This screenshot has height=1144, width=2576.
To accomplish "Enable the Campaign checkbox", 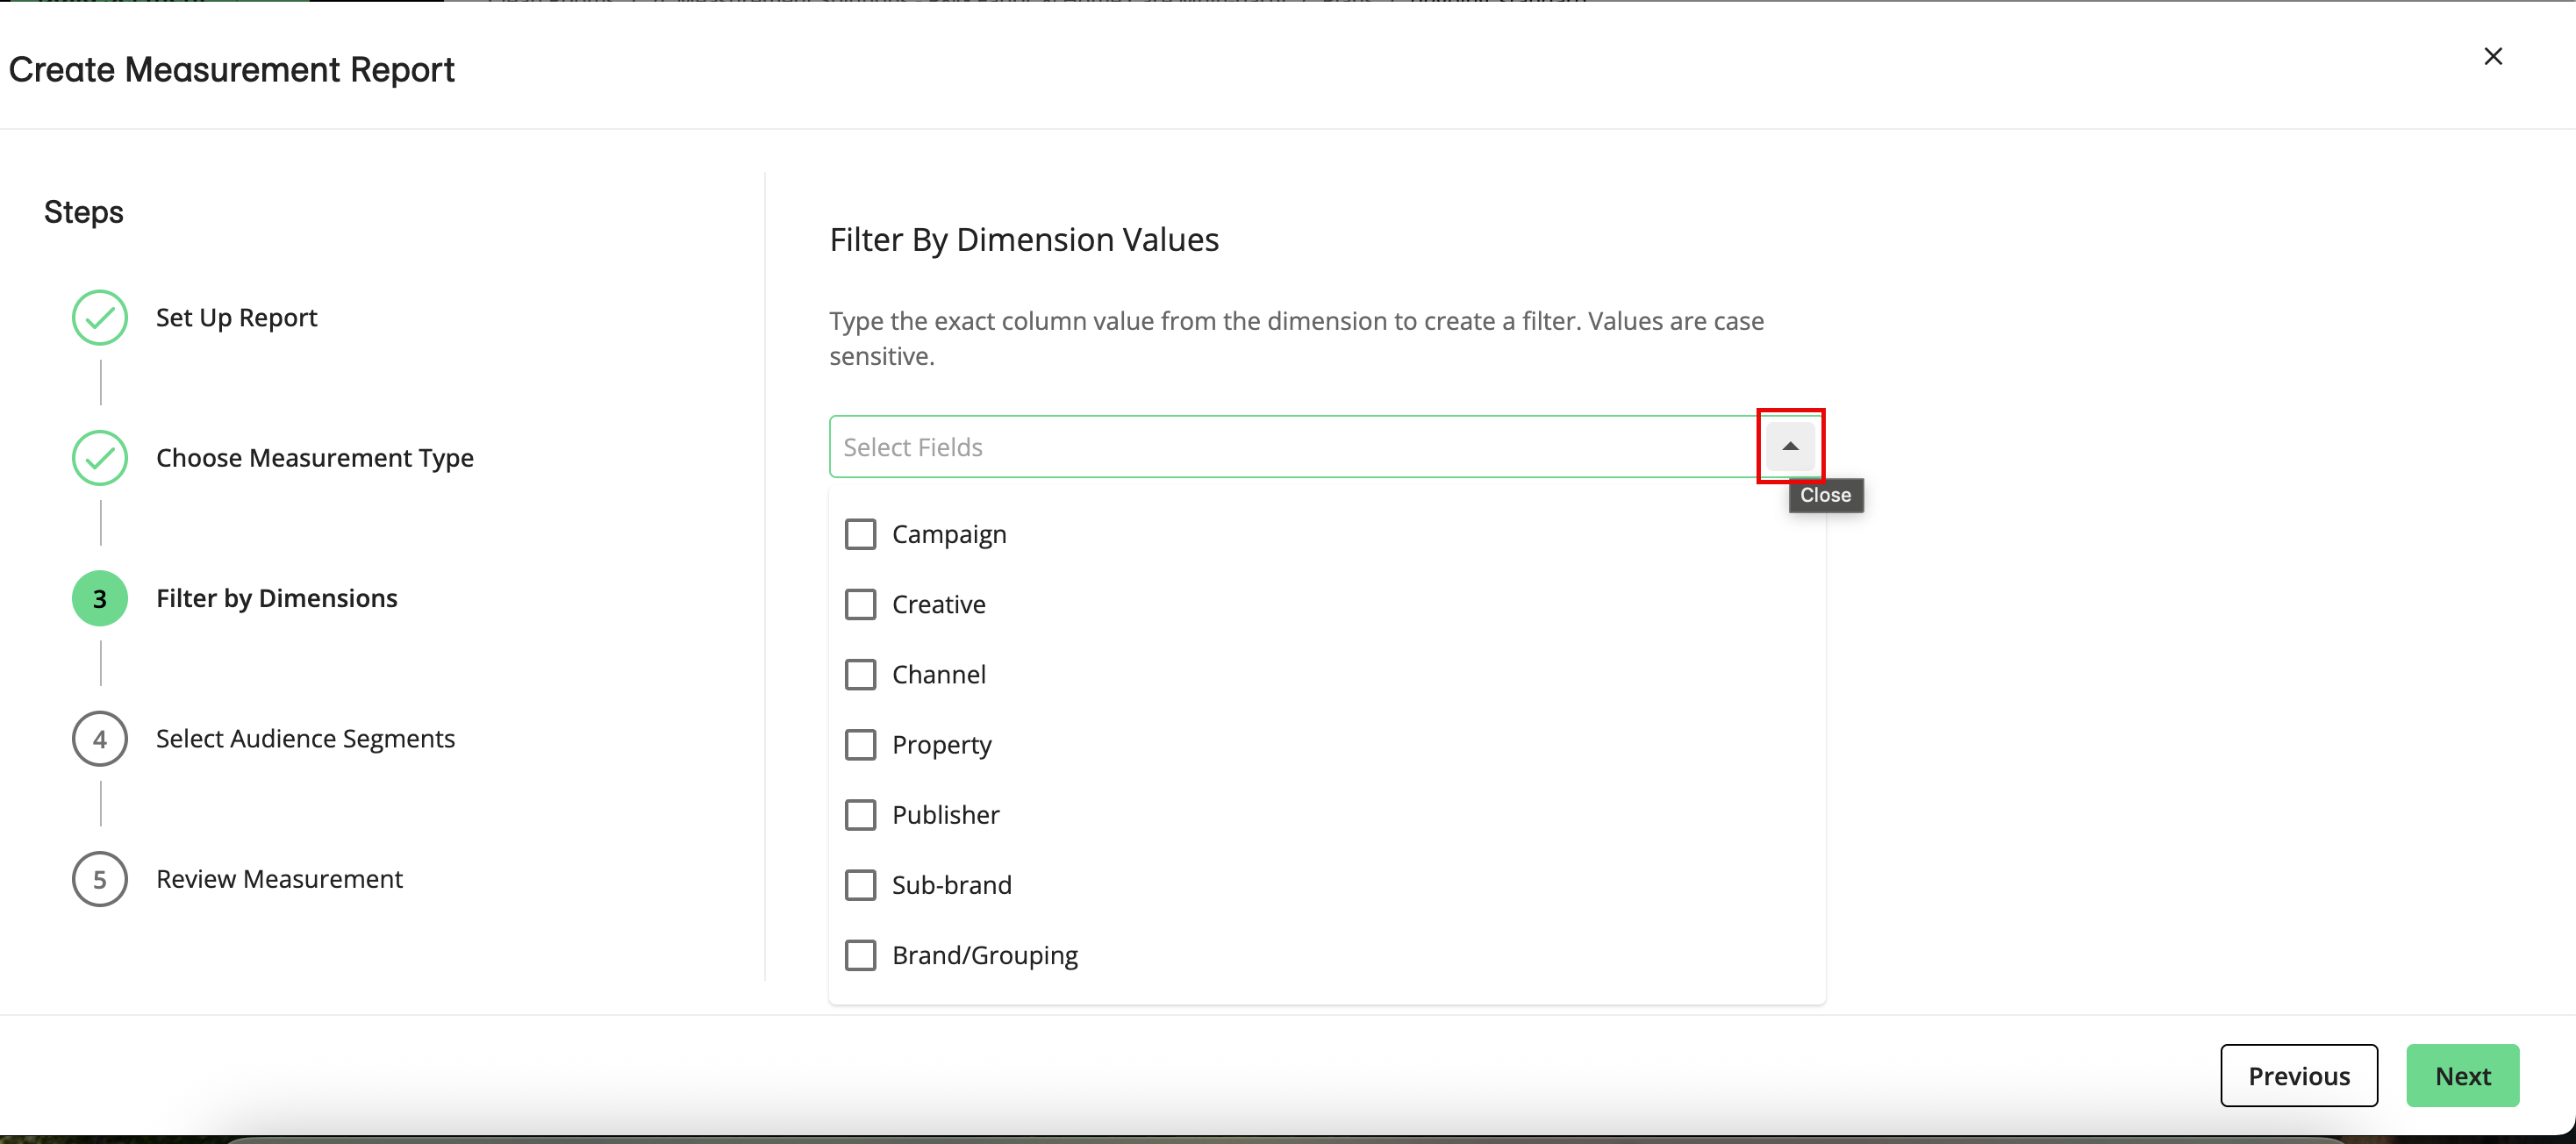I will [x=861, y=533].
